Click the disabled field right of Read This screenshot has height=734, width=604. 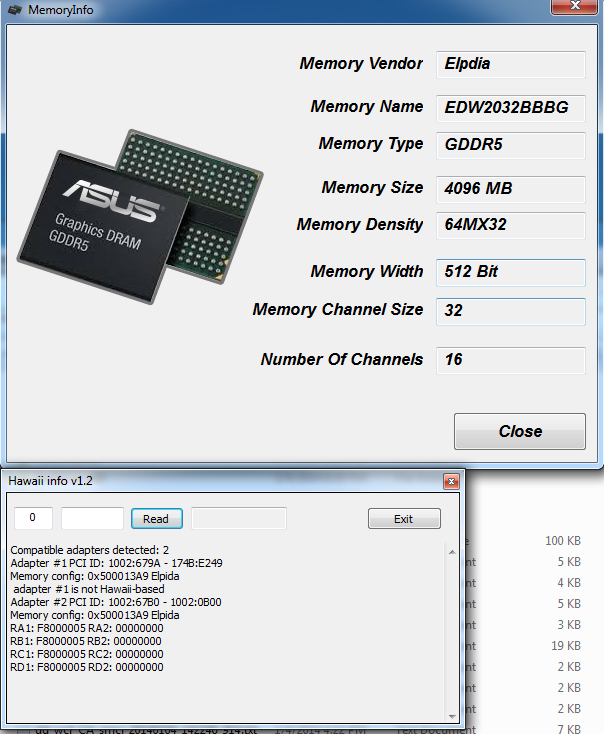point(239,518)
